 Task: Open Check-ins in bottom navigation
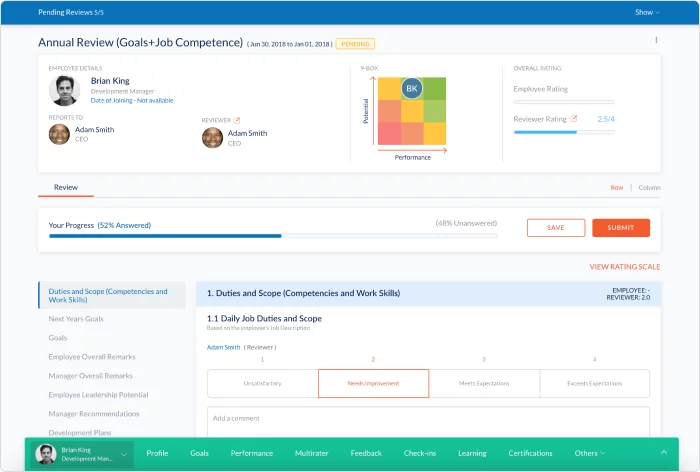420,453
